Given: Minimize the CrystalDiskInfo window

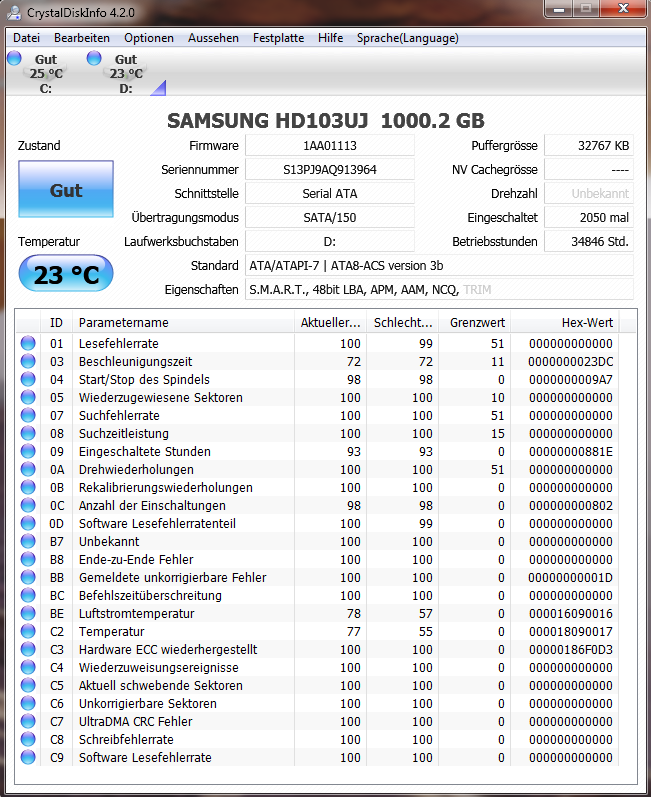Looking at the screenshot, I should point(559,9).
